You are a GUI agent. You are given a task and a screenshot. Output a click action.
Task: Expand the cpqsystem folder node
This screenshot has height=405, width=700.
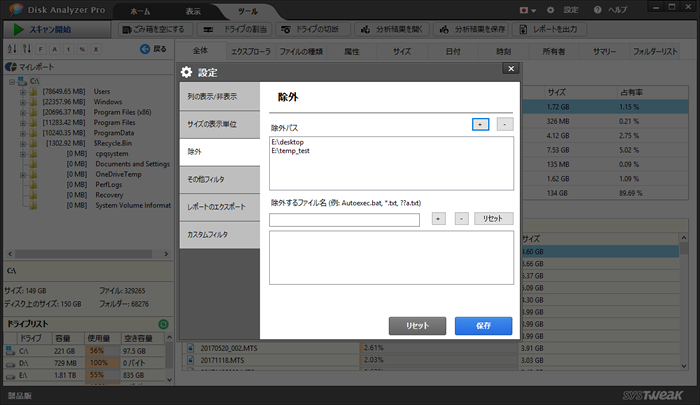point(23,154)
